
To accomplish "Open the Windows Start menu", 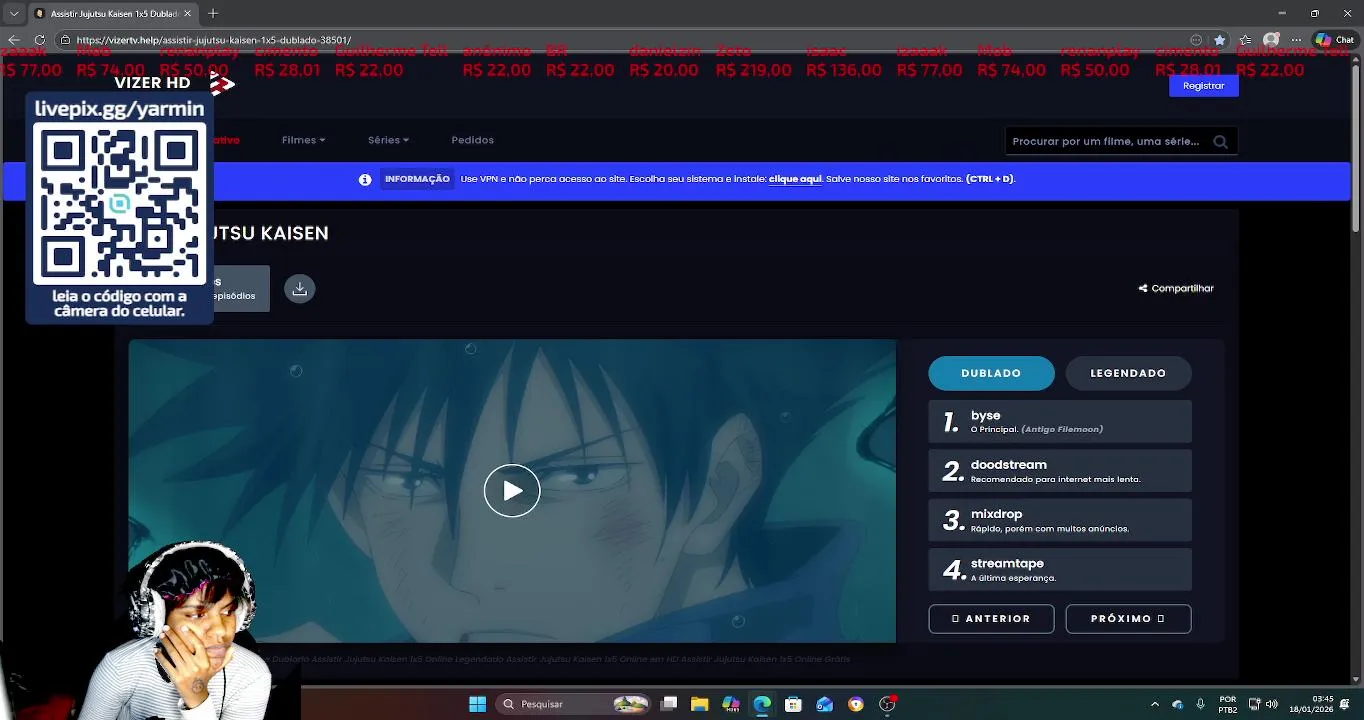I will point(477,704).
